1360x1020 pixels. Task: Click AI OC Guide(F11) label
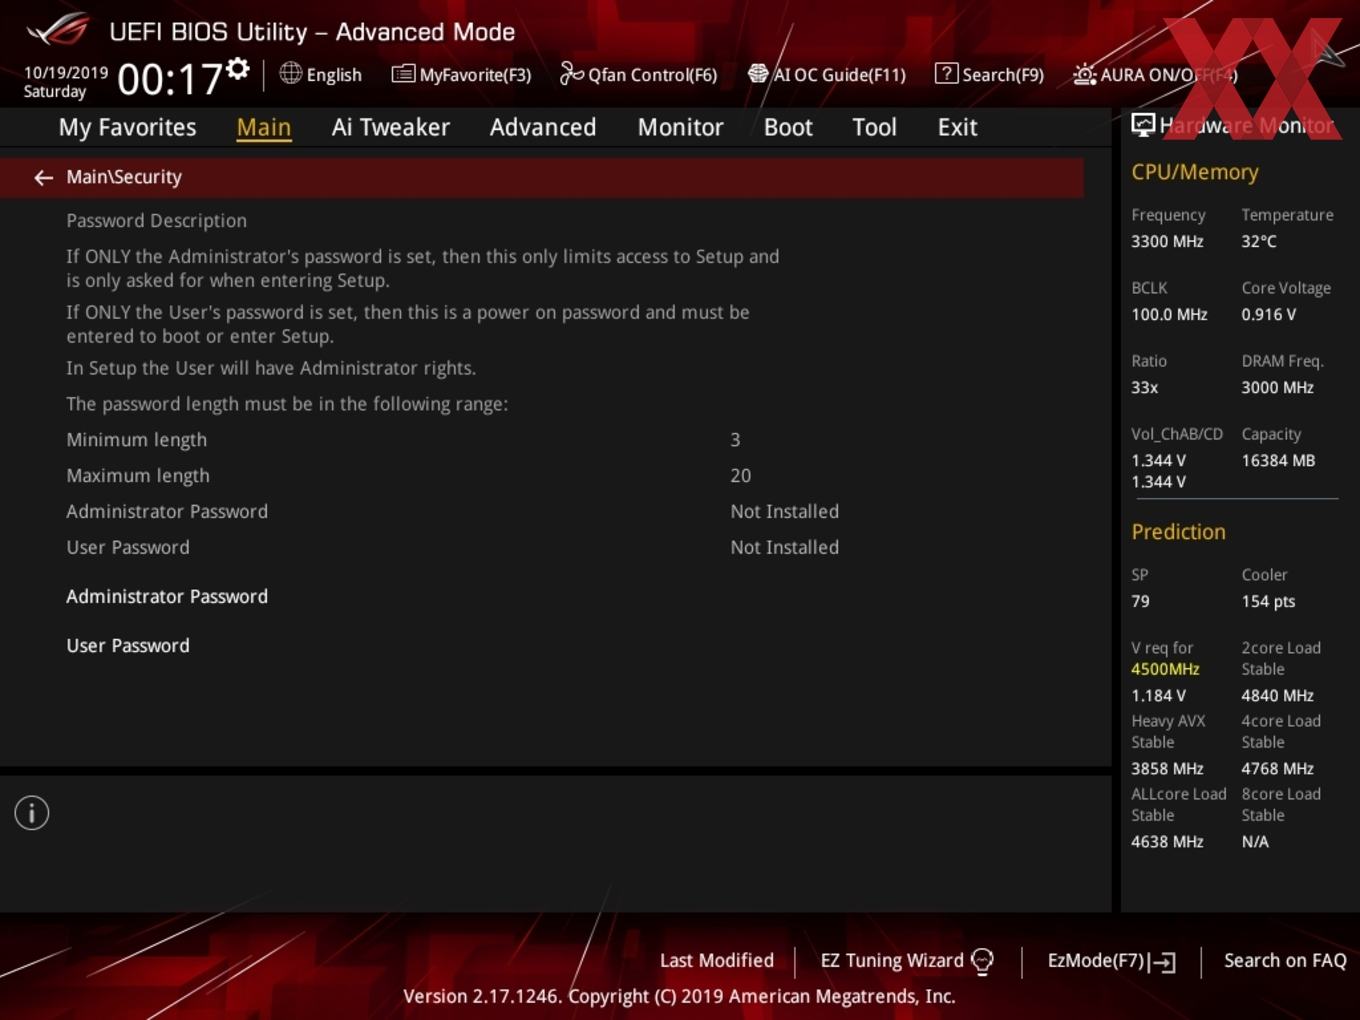tap(839, 75)
